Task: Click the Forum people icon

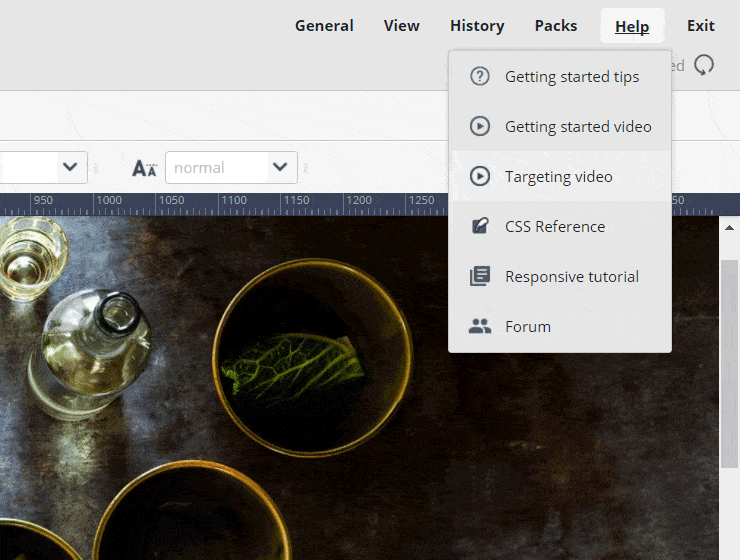Action: coord(480,326)
